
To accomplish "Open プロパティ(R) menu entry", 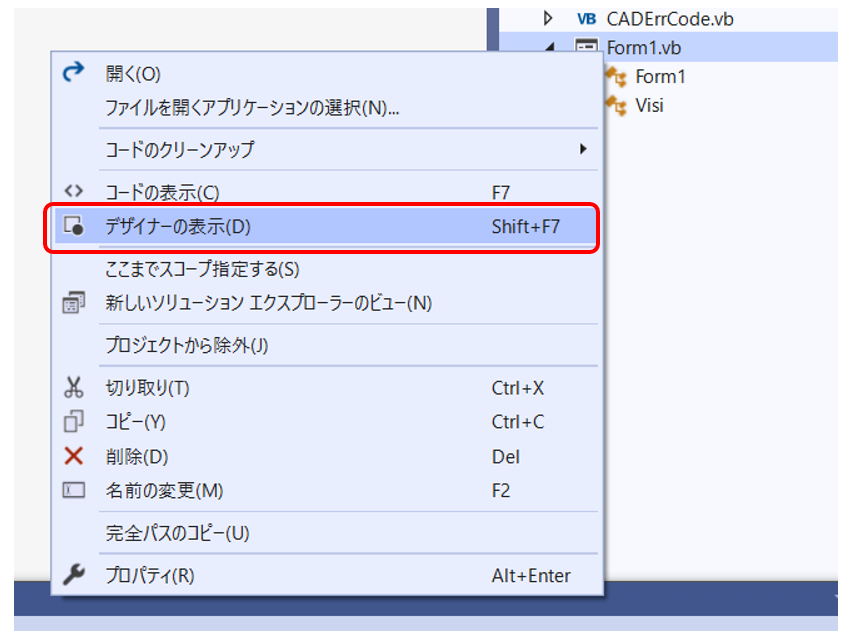I will (x=327, y=575).
